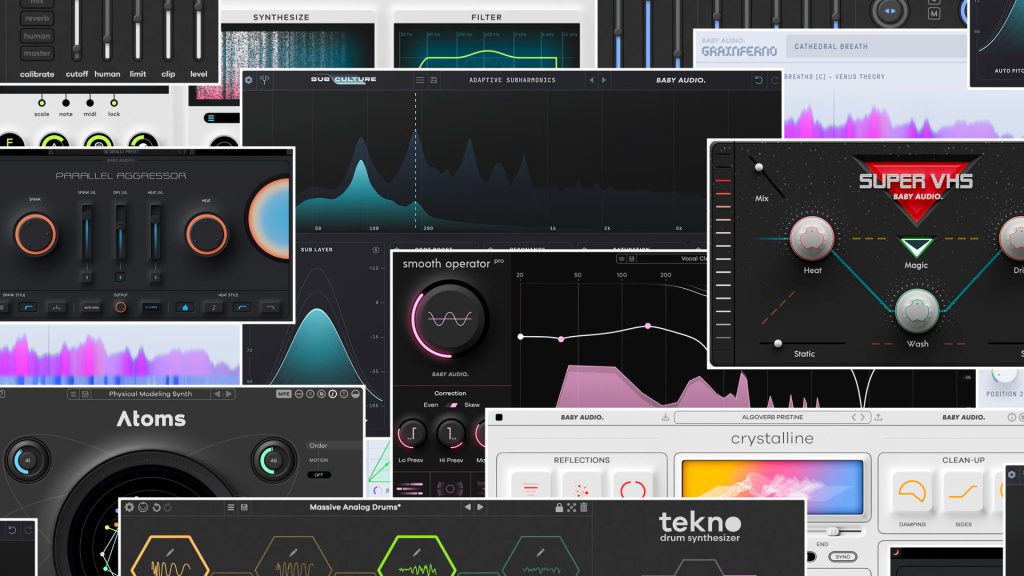Click the Sides icon in Clean-Up

[x=963, y=491]
